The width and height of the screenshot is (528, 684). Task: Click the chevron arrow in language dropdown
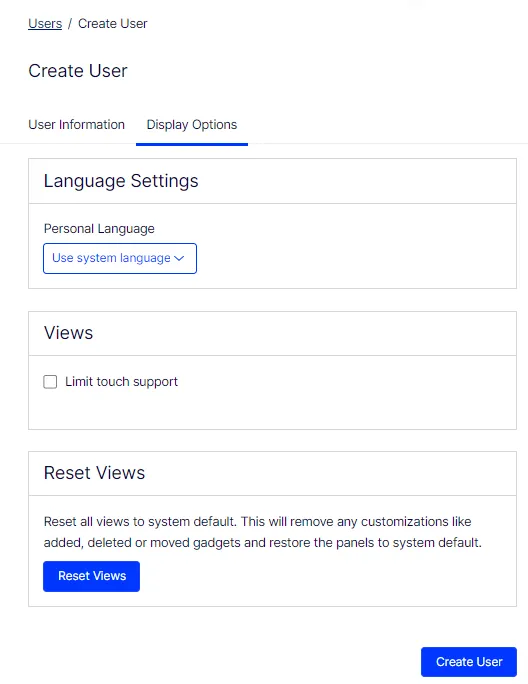click(179, 258)
